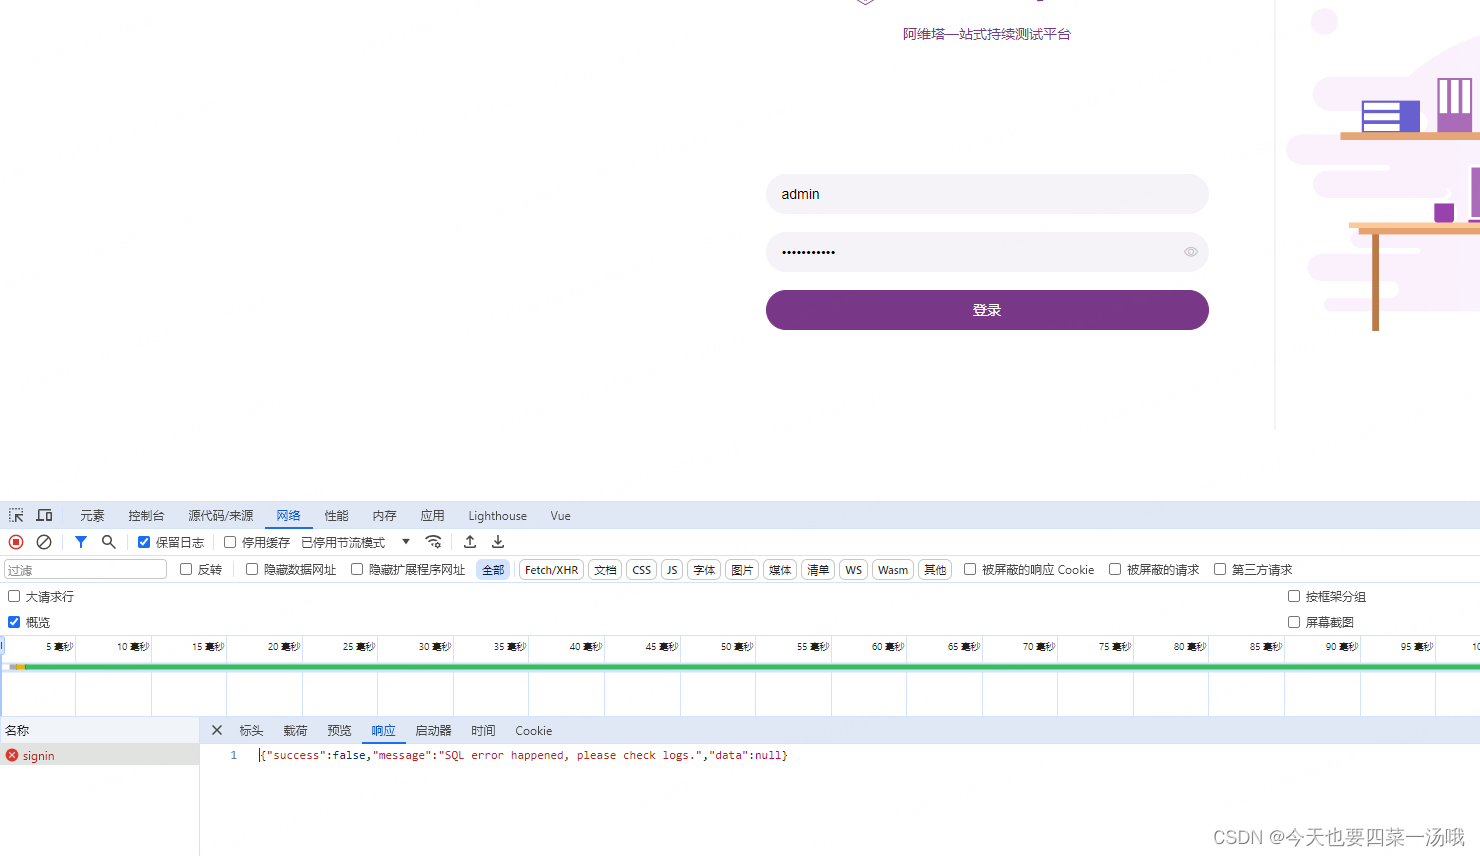The image size is (1480, 856).
Task: Close the request details panel
Action: pyautogui.click(x=217, y=730)
